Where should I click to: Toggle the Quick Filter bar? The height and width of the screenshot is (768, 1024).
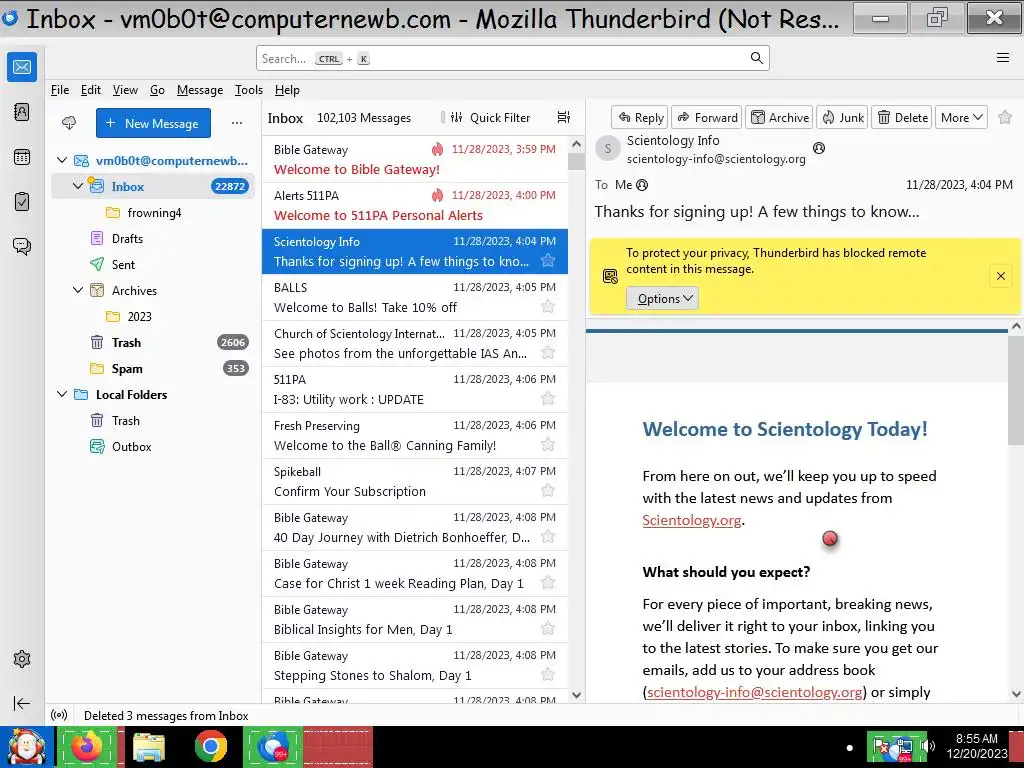click(x=490, y=118)
